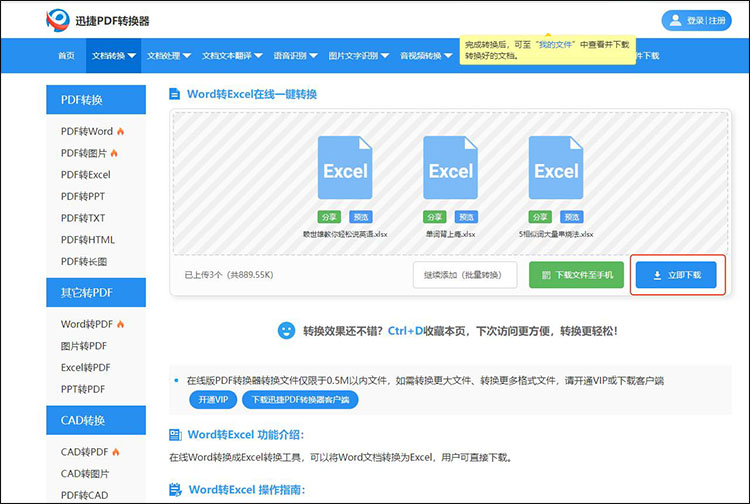750x504 pixels.
Task: Select the PDF转换 sidebar section header
Action: click(96, 99)
